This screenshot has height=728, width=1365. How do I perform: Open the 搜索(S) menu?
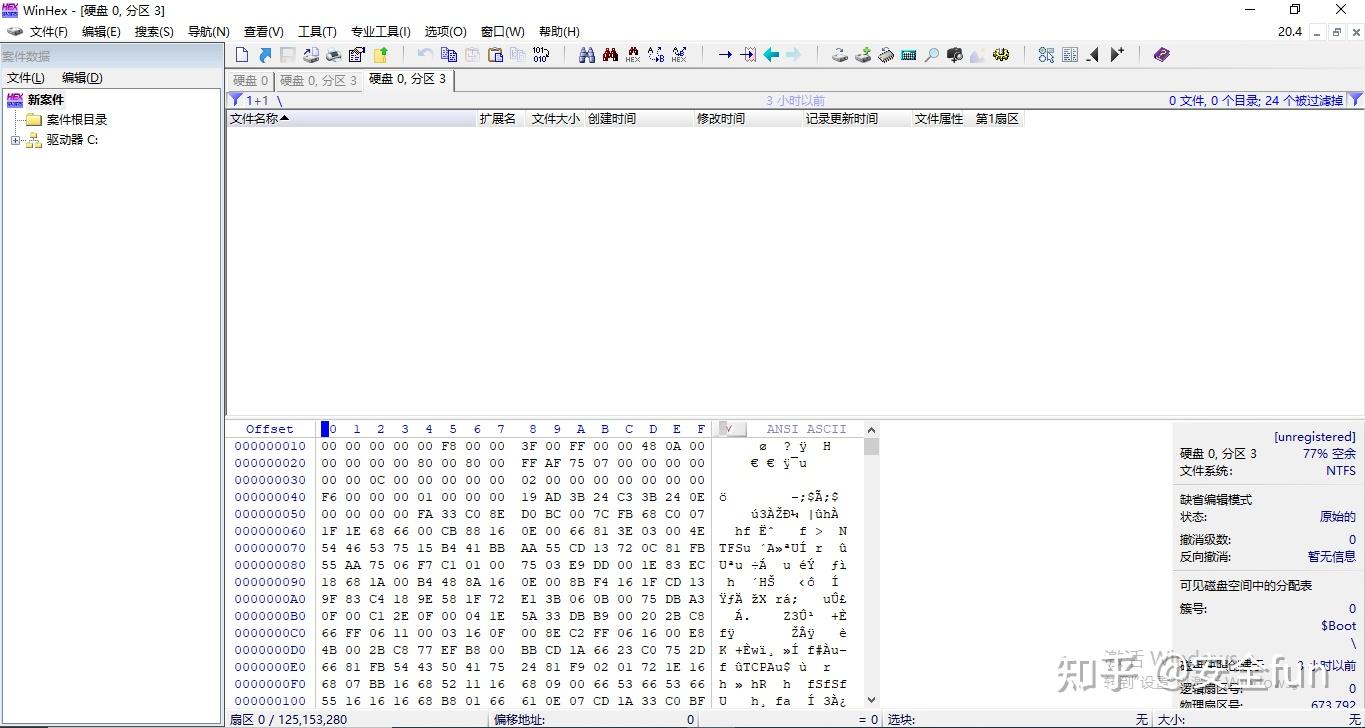coord(154,32)
